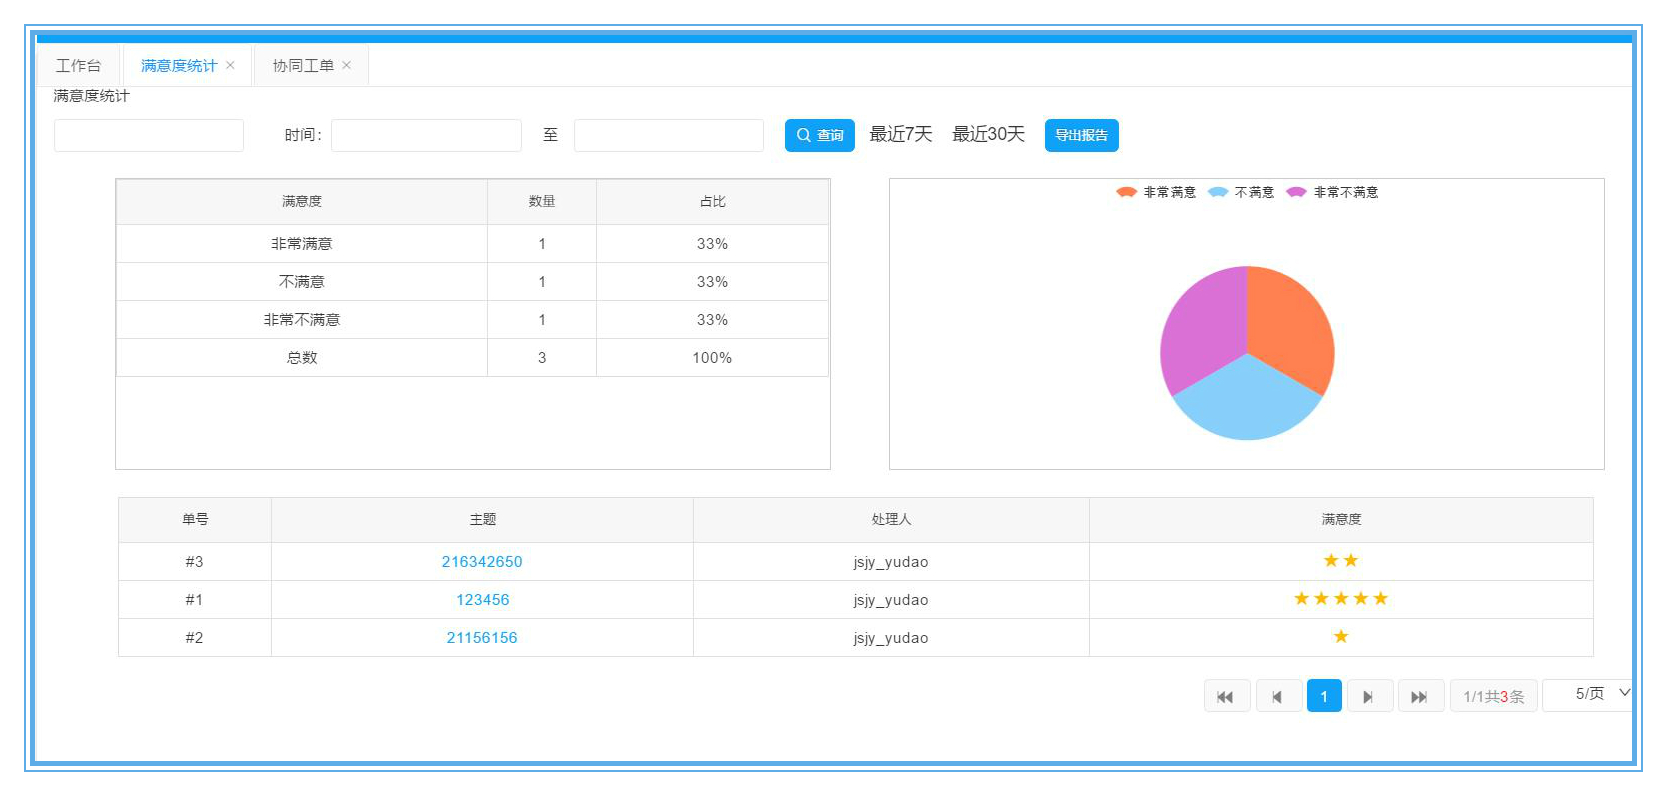Toggle 不满意 legend series visibility
The height and width of the screenshot is (796, 1667).
[1241, 192]
